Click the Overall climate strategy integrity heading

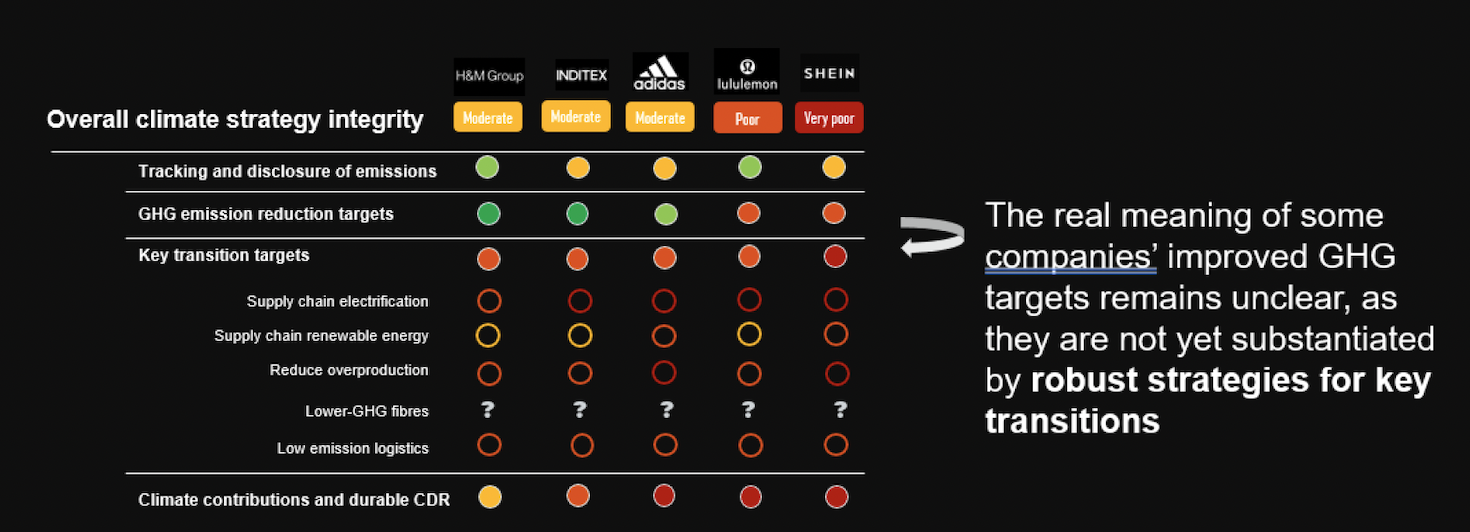235,120
